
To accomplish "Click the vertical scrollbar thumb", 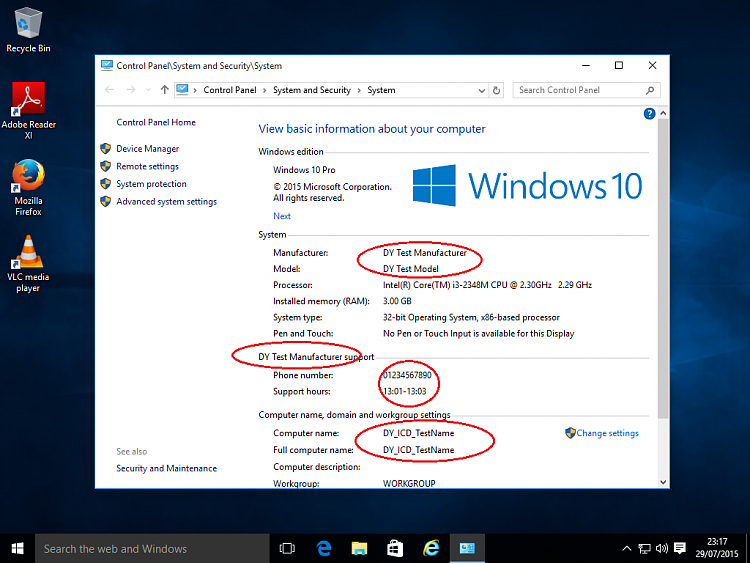I will click(x=663, y=269).
